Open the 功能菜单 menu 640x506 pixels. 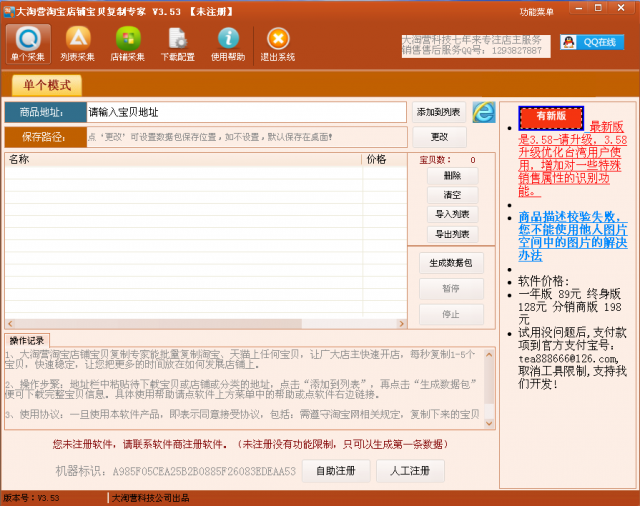[x=536, y=12]
